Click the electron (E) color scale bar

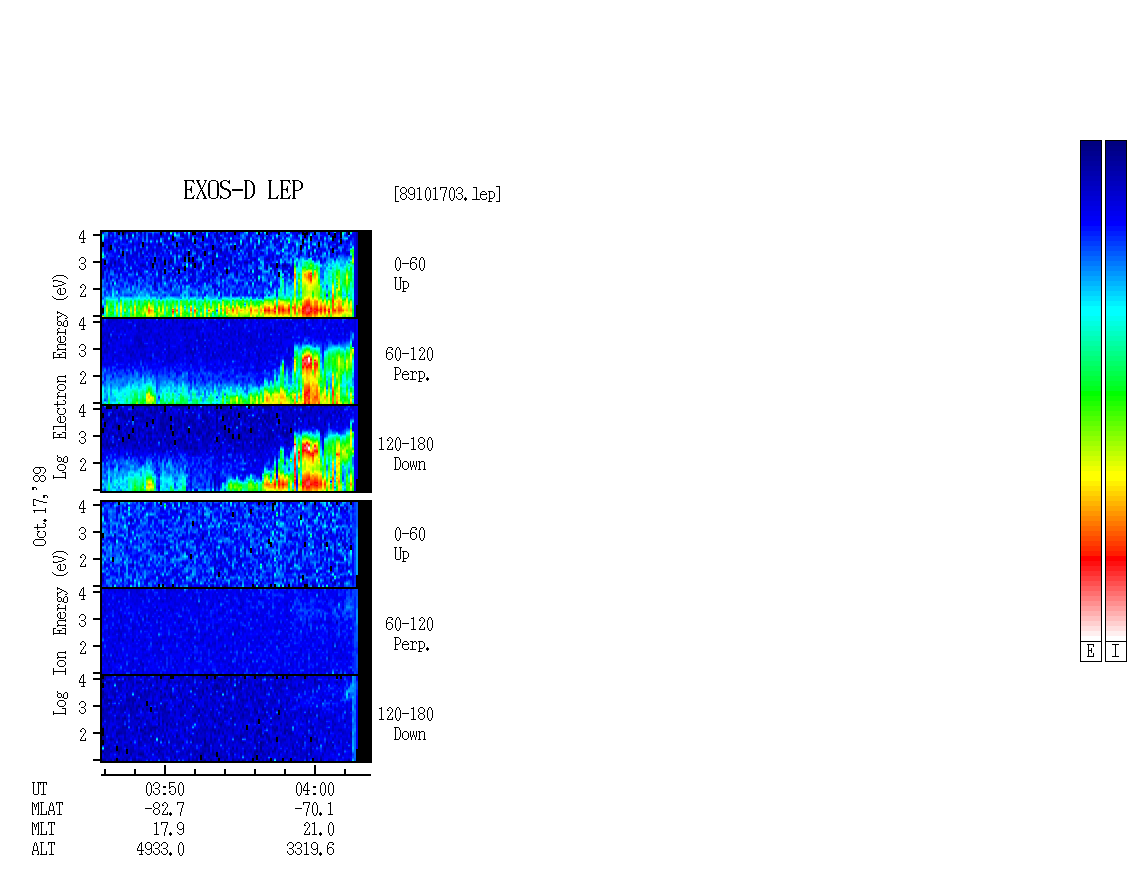(x=1090, y=390)
